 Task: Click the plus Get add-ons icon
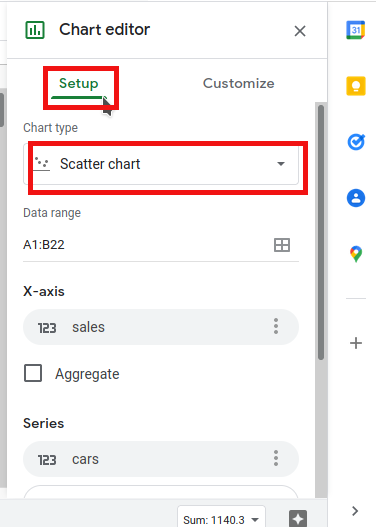coord(356,343)
